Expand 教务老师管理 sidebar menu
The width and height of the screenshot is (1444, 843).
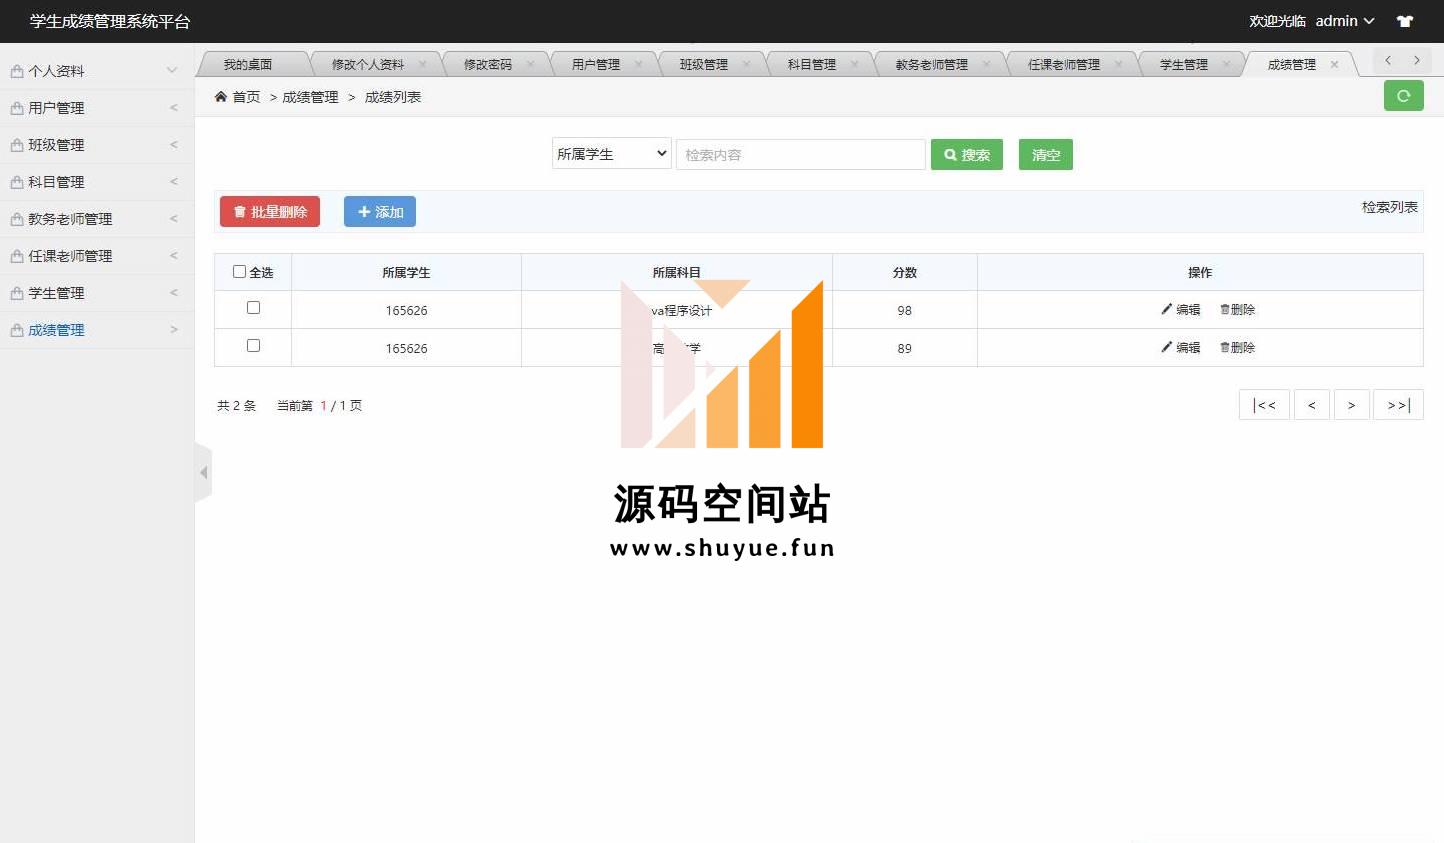click(x=97, y=219)
